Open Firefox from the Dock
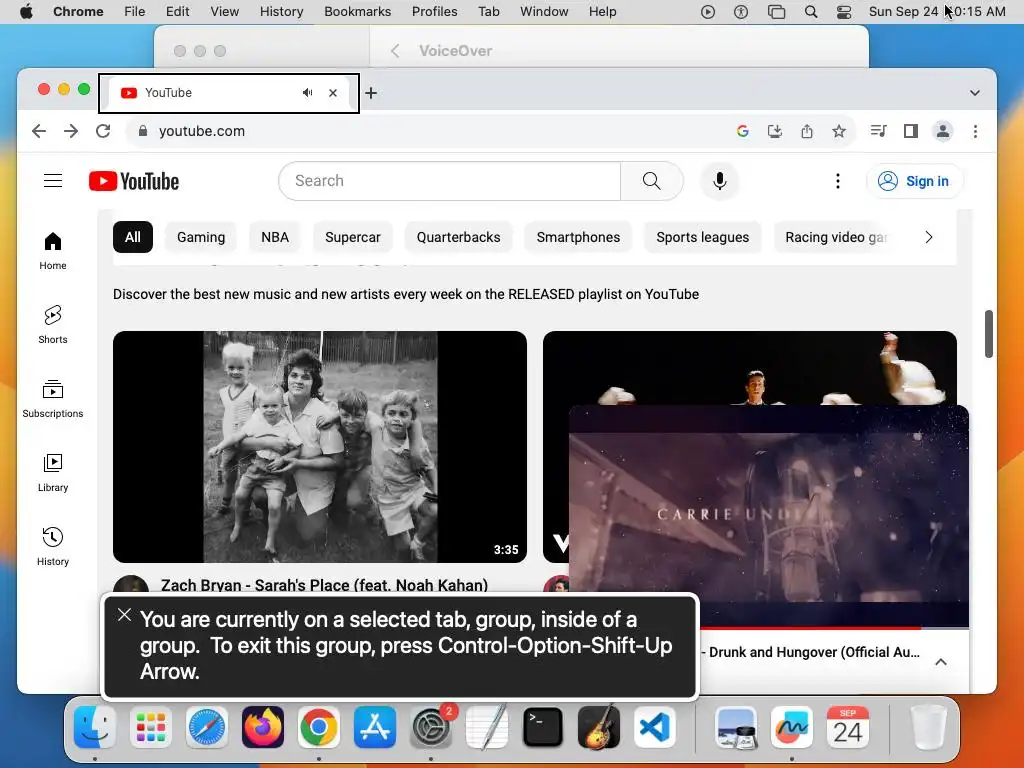Screen dimensions: 1024x768 tap(263, 727)
